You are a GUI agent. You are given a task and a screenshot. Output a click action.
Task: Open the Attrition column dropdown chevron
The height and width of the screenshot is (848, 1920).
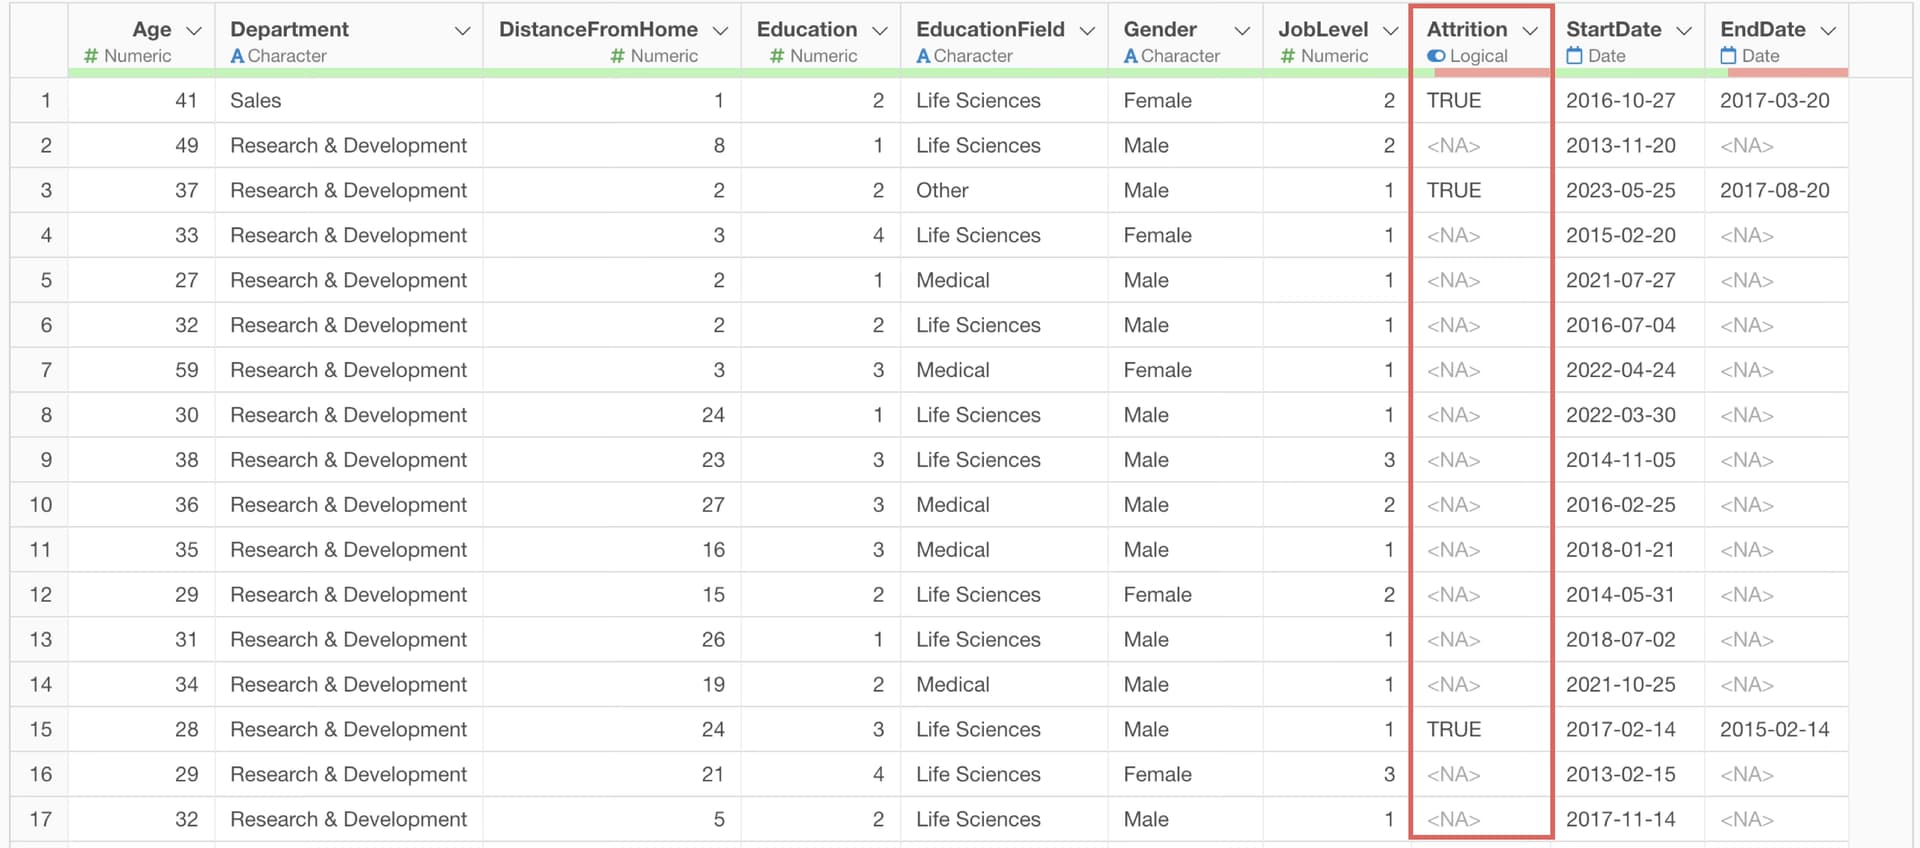pos(1530,31)
